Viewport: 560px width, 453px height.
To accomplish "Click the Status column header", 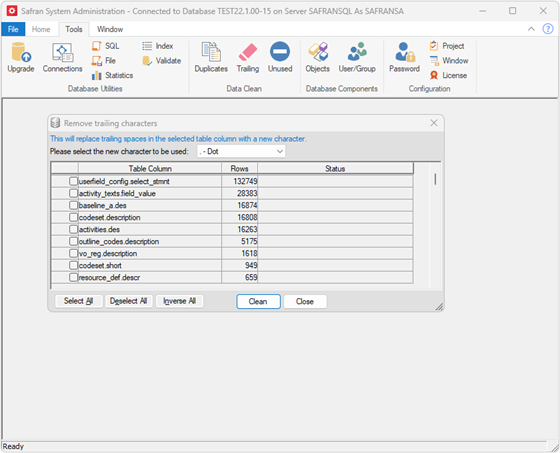I will [x=335, y=169].
